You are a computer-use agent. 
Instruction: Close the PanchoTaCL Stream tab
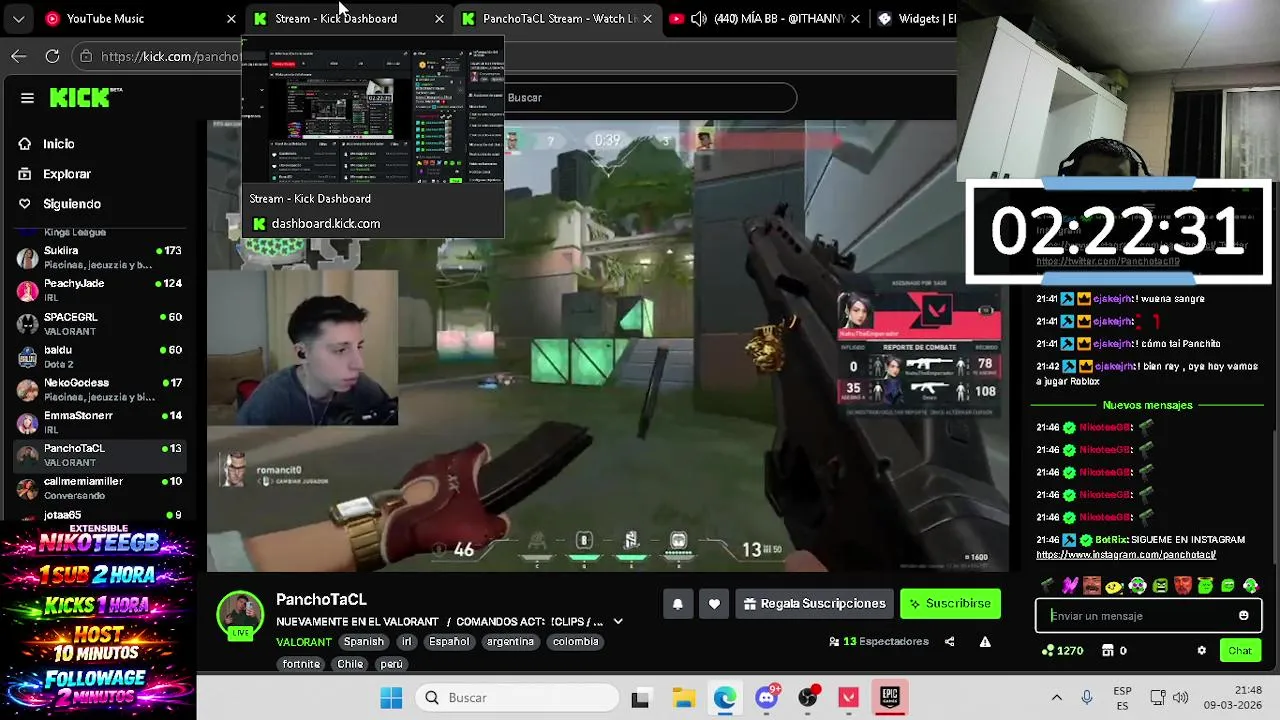pyautogui.click(x=647, y=19)
